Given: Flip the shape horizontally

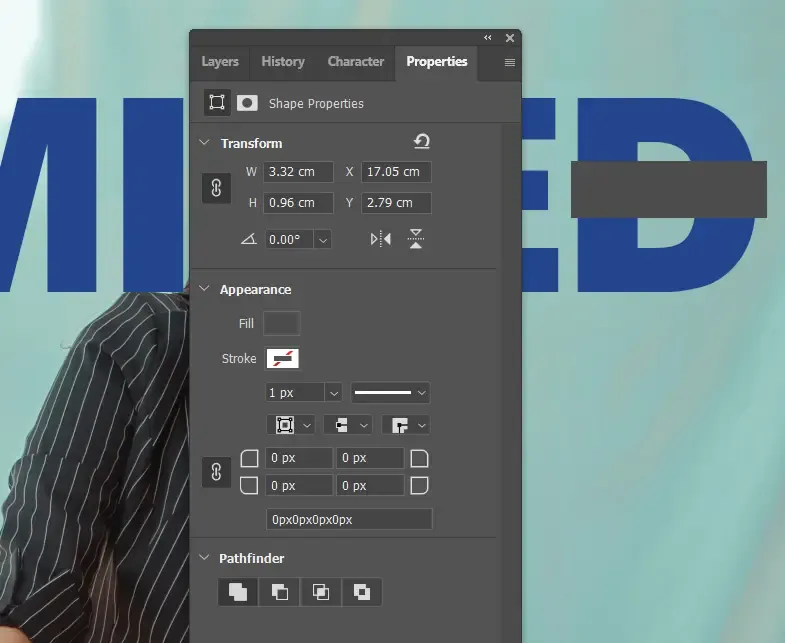Looking at the screenshot, I should 380,239.
